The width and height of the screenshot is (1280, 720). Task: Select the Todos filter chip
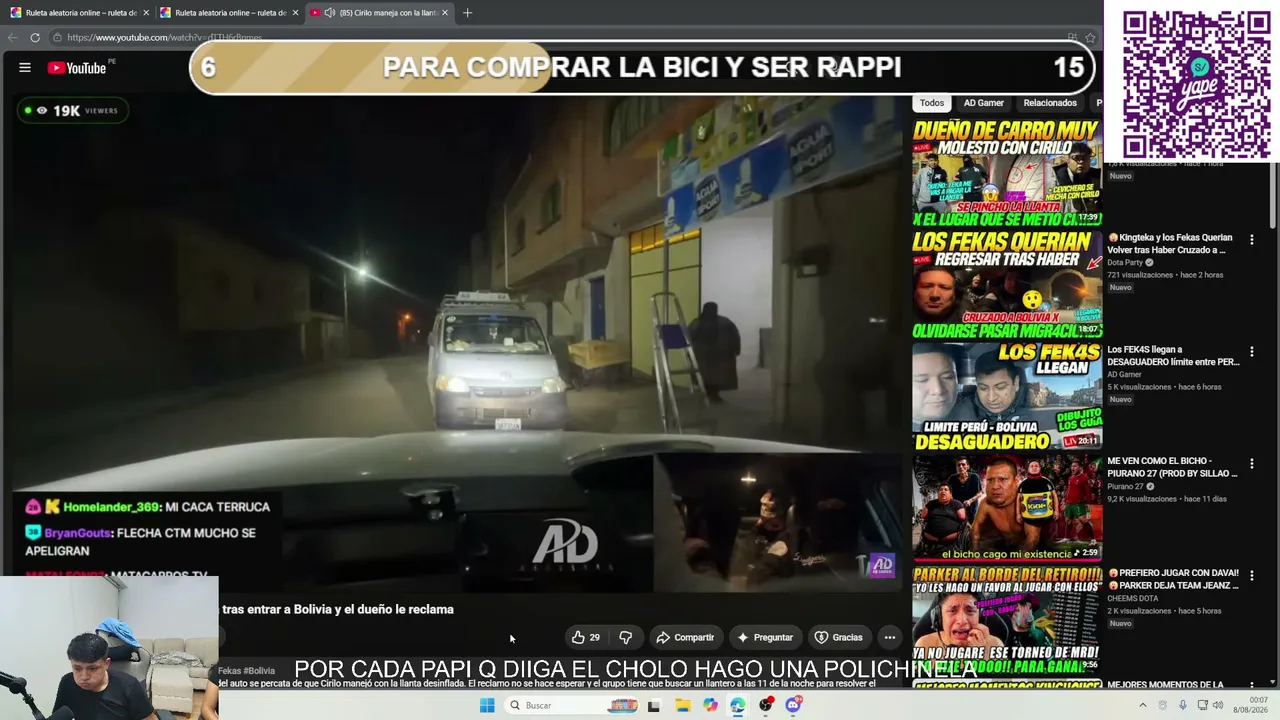click(932, 103)
